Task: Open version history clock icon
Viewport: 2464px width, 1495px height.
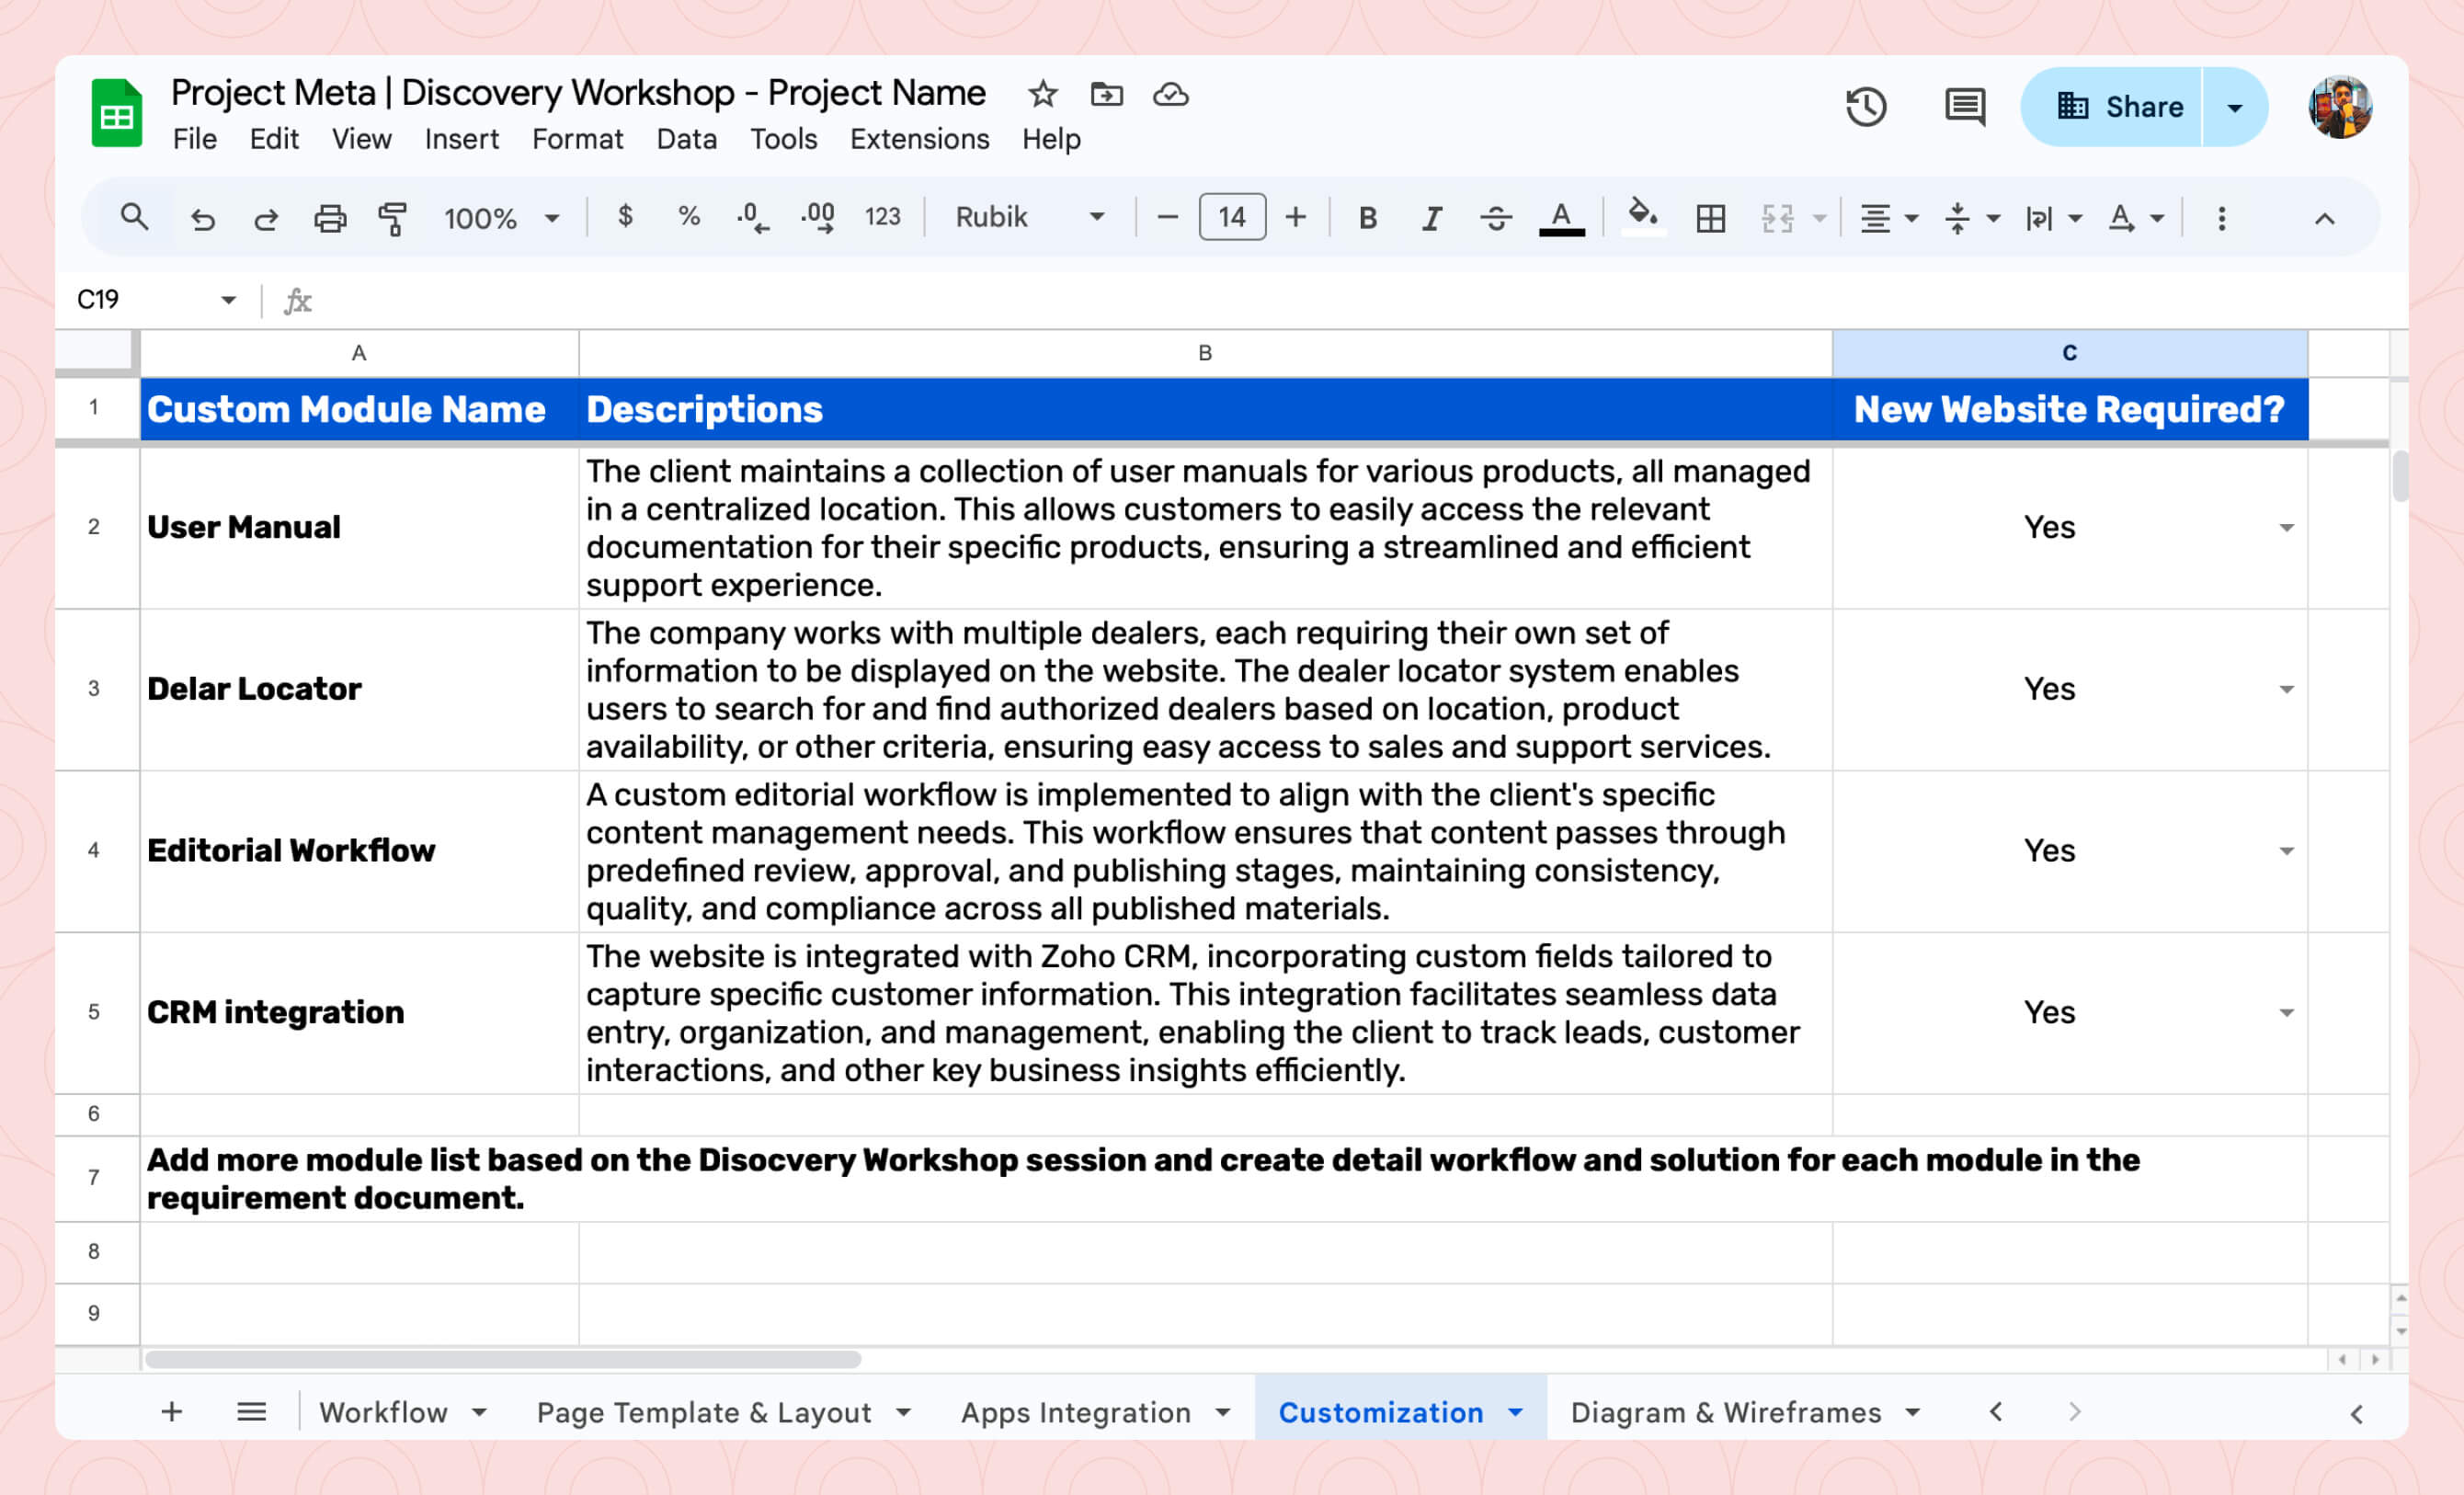Action: 1865,107
